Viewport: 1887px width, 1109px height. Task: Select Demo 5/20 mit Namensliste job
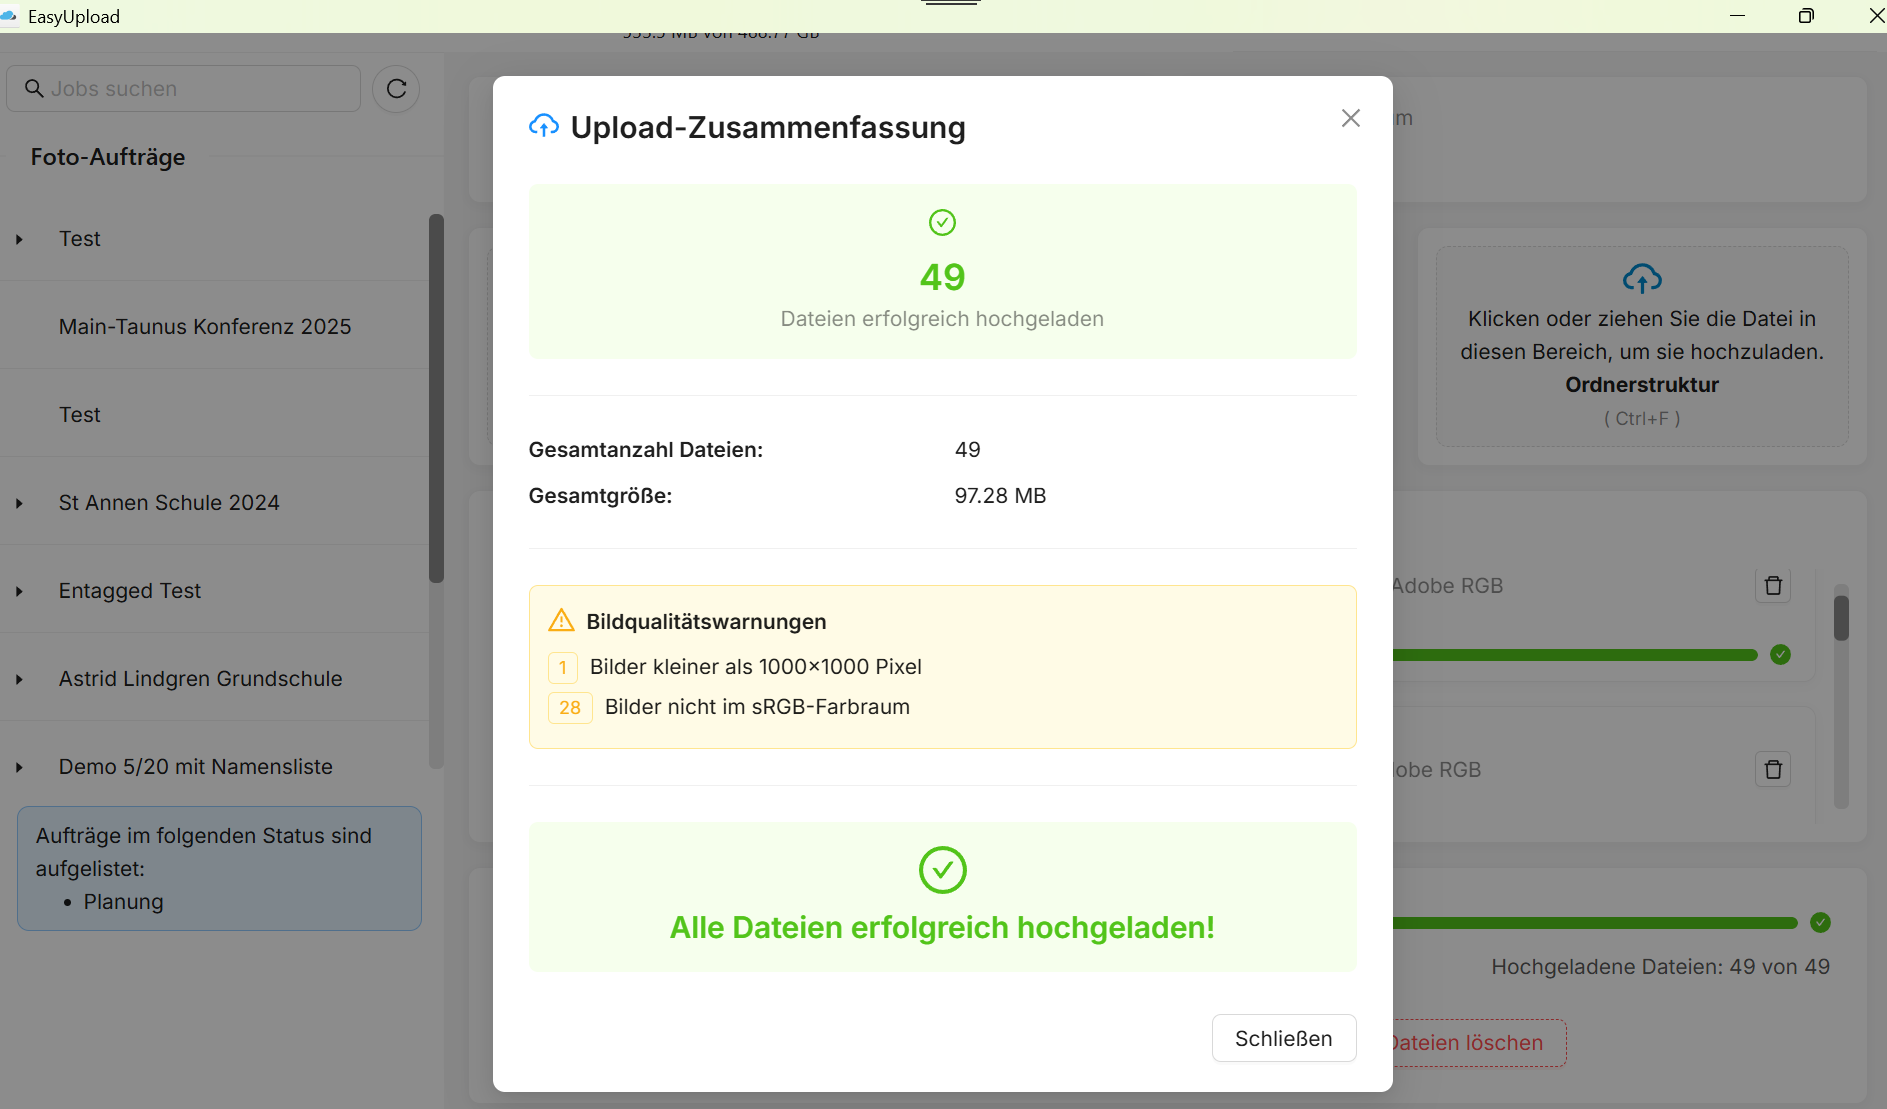196,767
